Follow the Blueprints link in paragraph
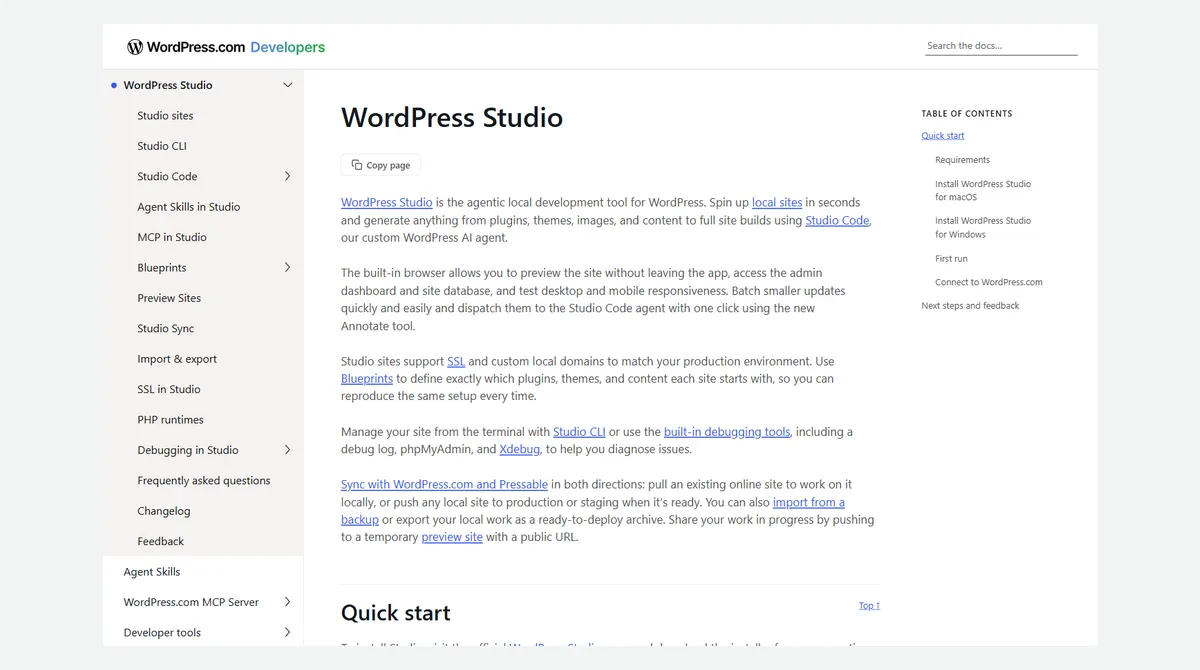The width and height of the screenshot is (1200, 670). 367,379
